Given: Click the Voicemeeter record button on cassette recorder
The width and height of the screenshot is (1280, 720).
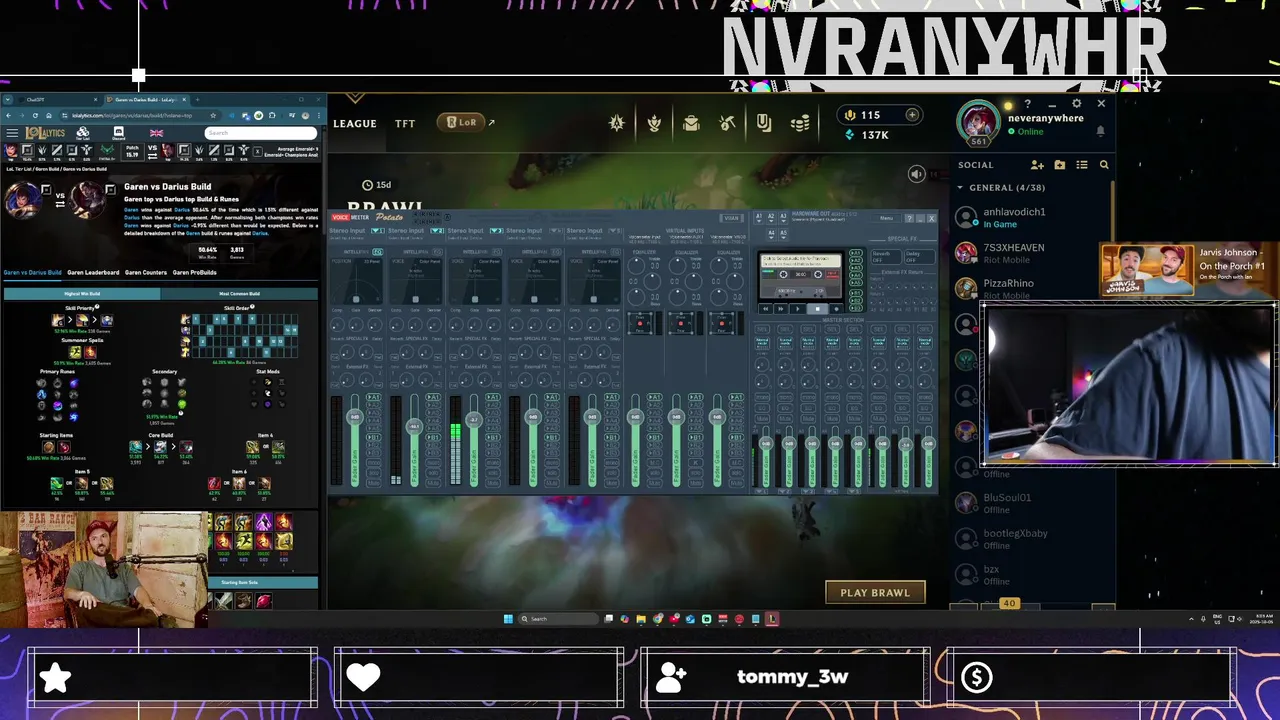Looking at the screenshot, I should [836, 309].
